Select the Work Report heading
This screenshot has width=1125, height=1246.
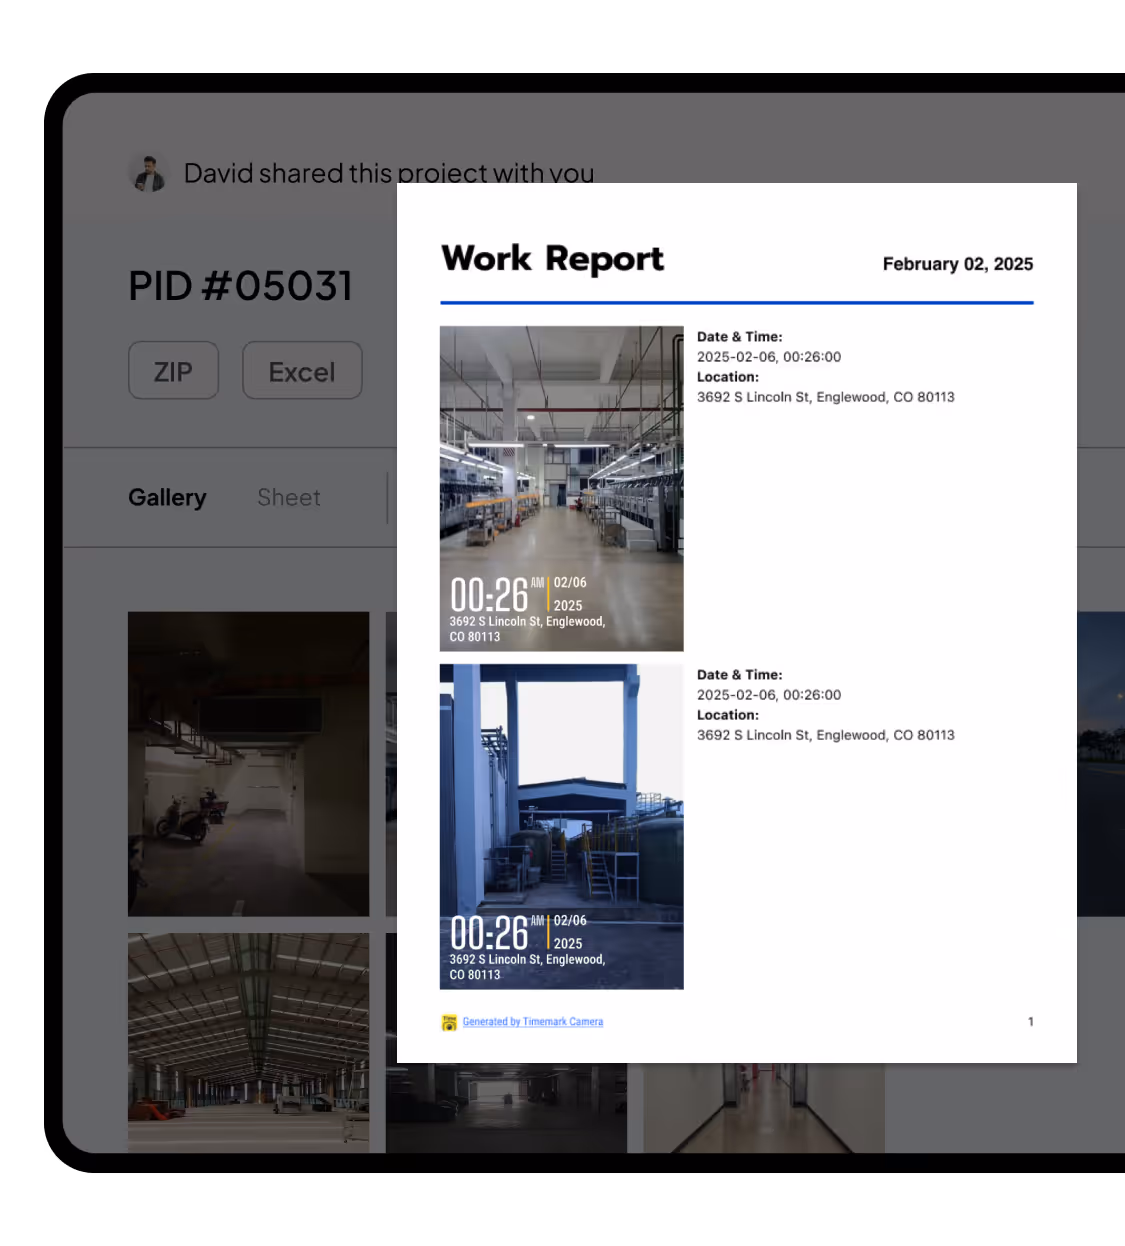(552, 259)
